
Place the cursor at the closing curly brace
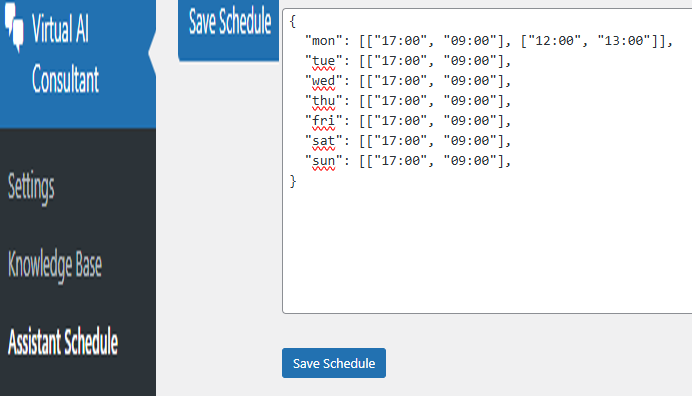pos(293,181)
